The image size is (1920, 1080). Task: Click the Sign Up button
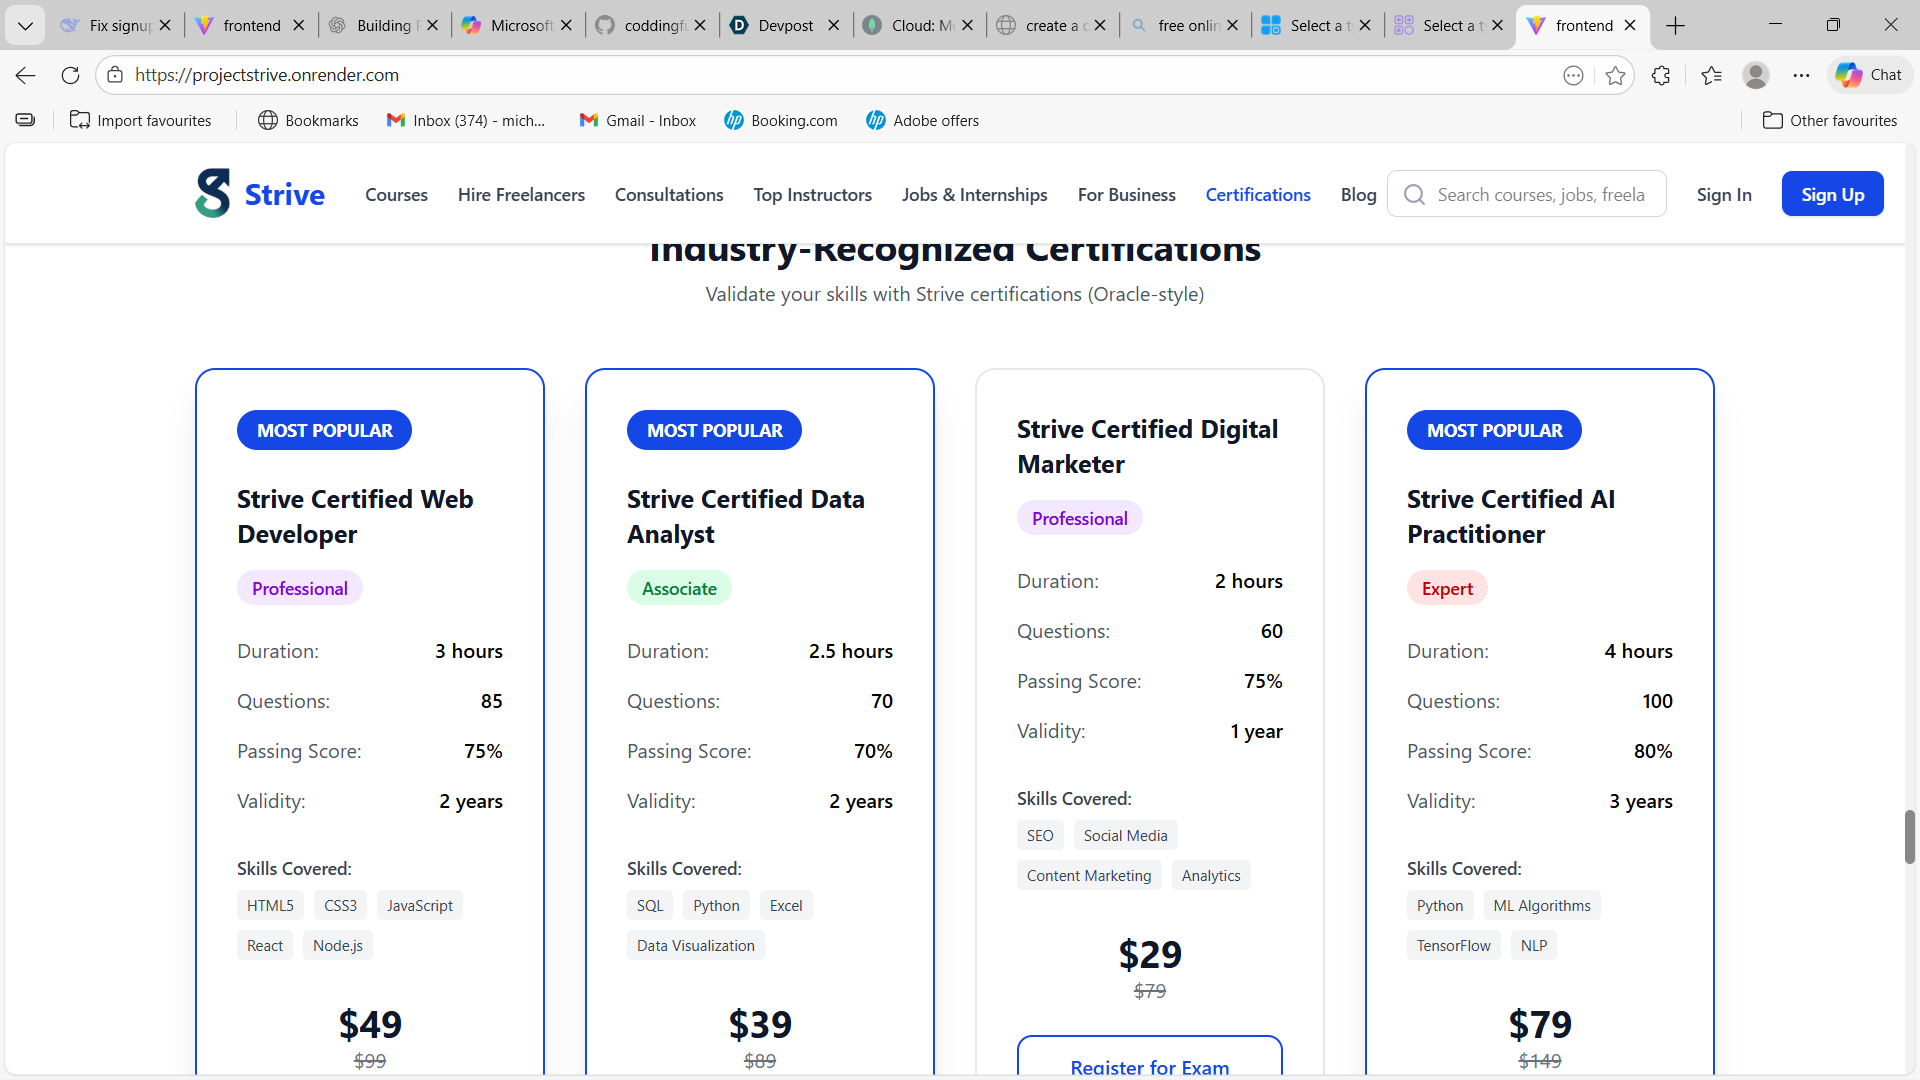coord(1832,194)
